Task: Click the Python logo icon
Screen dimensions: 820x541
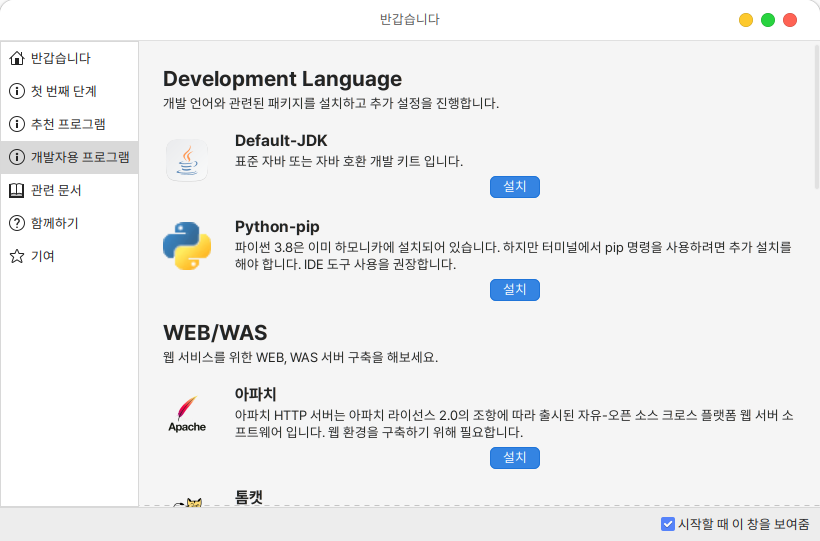Action: (187, 246)
